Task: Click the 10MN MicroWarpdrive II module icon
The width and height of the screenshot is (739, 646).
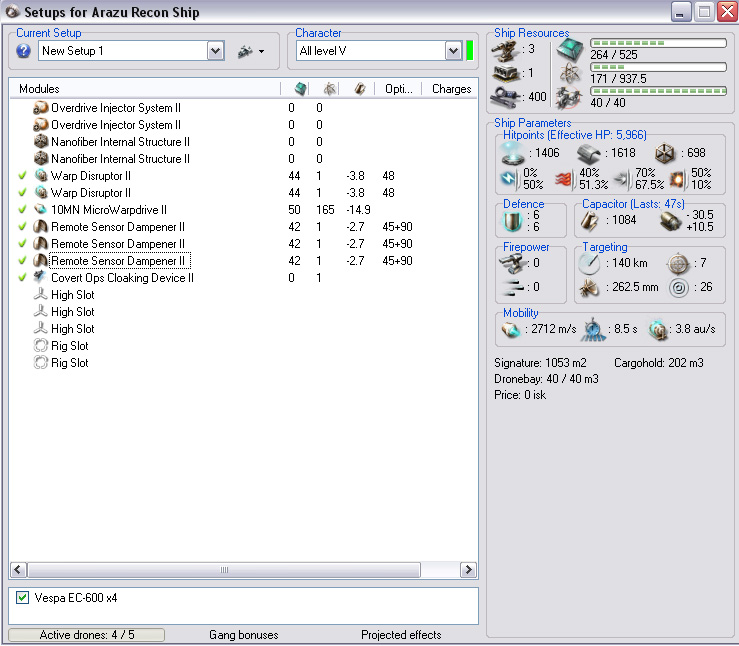Action: (41, 209)
